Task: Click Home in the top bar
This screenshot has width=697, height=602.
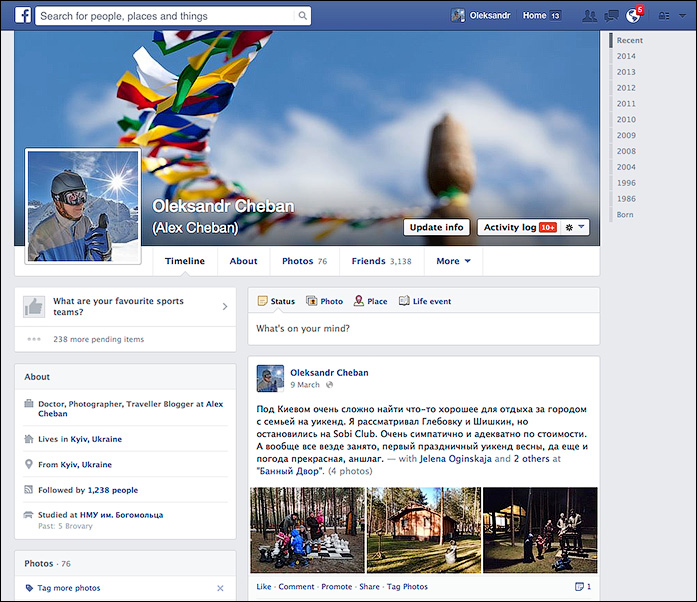Action: click(534, 16)
